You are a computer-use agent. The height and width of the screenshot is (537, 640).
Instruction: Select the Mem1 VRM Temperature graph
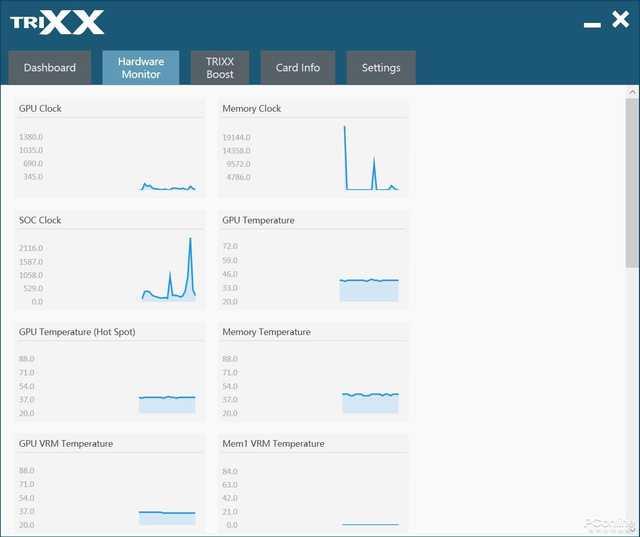(x=313, y=484)
